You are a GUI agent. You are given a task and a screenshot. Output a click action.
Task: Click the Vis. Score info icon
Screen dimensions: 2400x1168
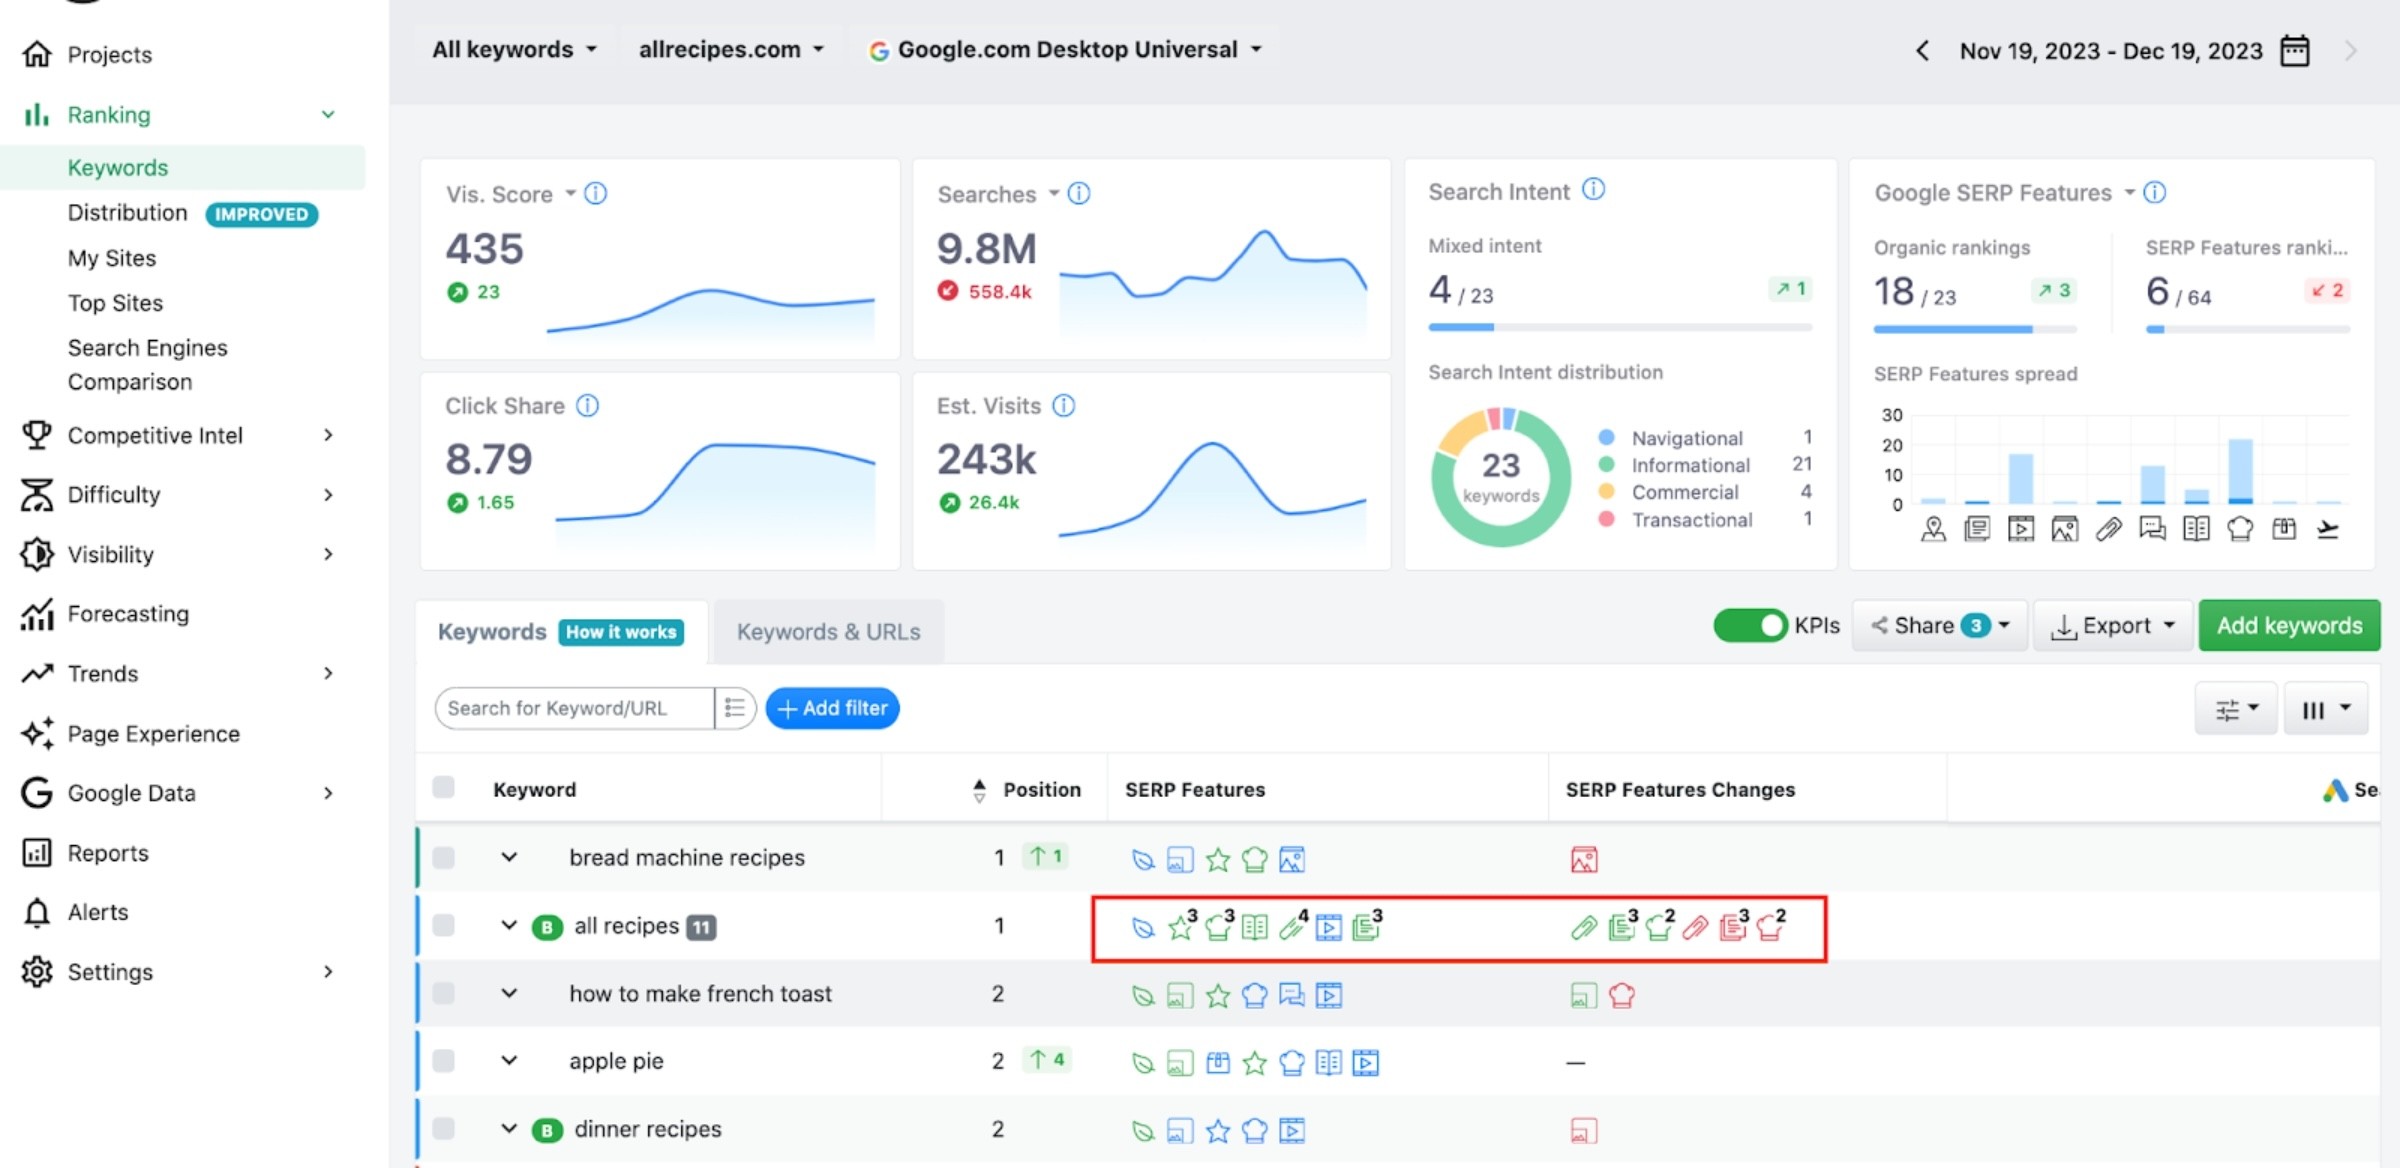click(x=595, y=193)
